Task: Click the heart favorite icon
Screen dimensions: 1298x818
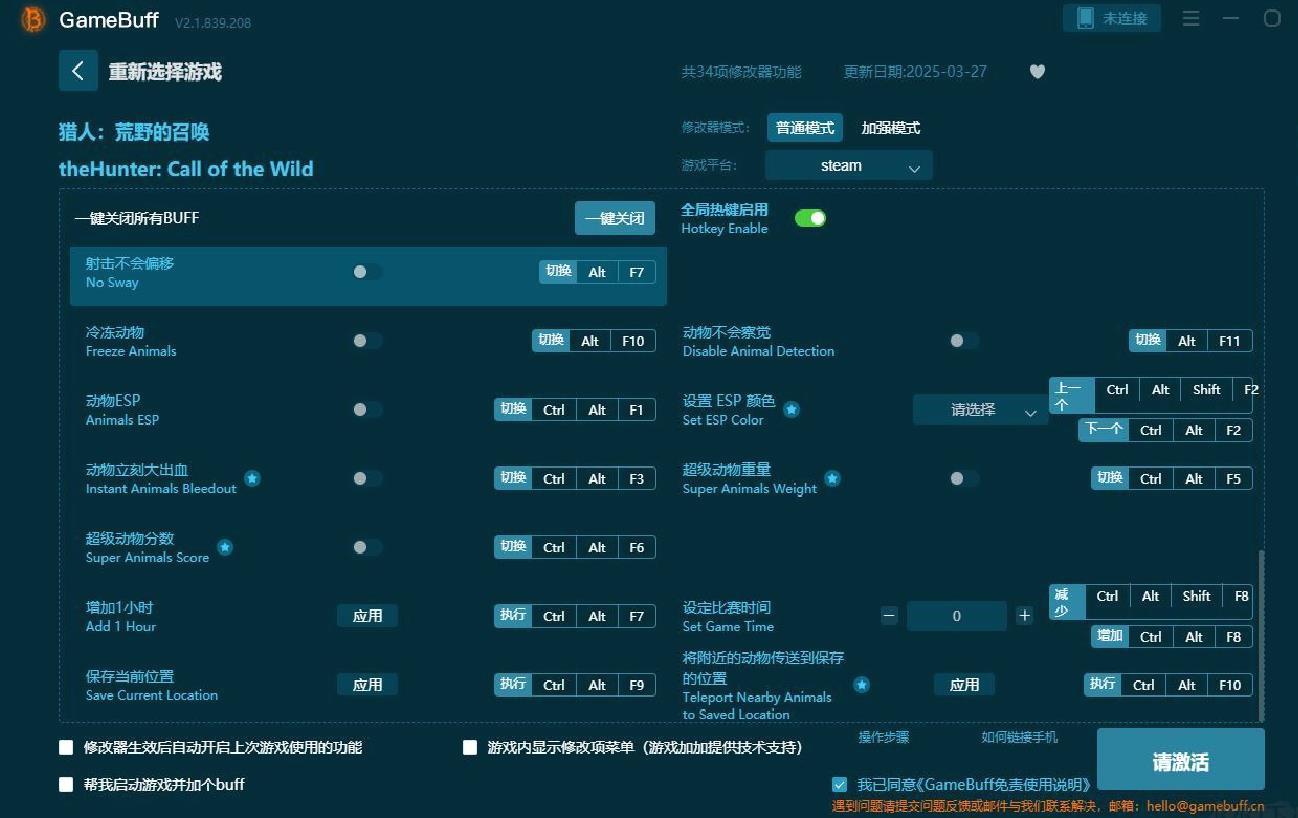Action: (x=1037, y=71)
